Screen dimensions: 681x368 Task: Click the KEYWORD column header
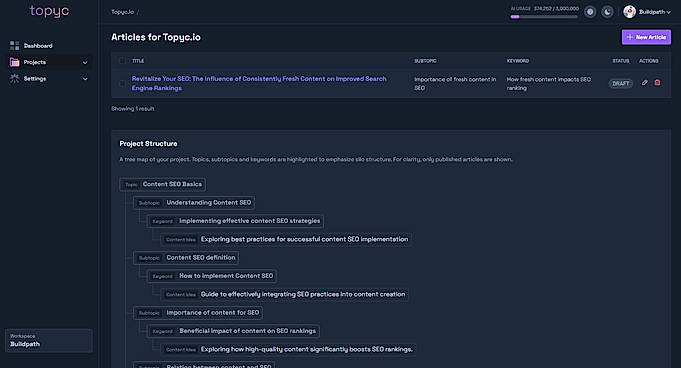[518, 61]
